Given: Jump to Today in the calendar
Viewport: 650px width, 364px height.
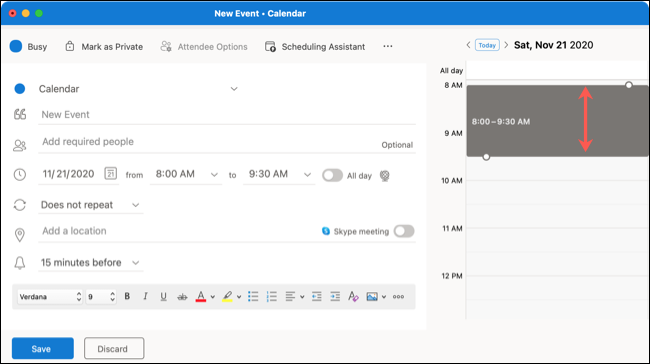Looking at the screenshot, I should tap(487, 45).
